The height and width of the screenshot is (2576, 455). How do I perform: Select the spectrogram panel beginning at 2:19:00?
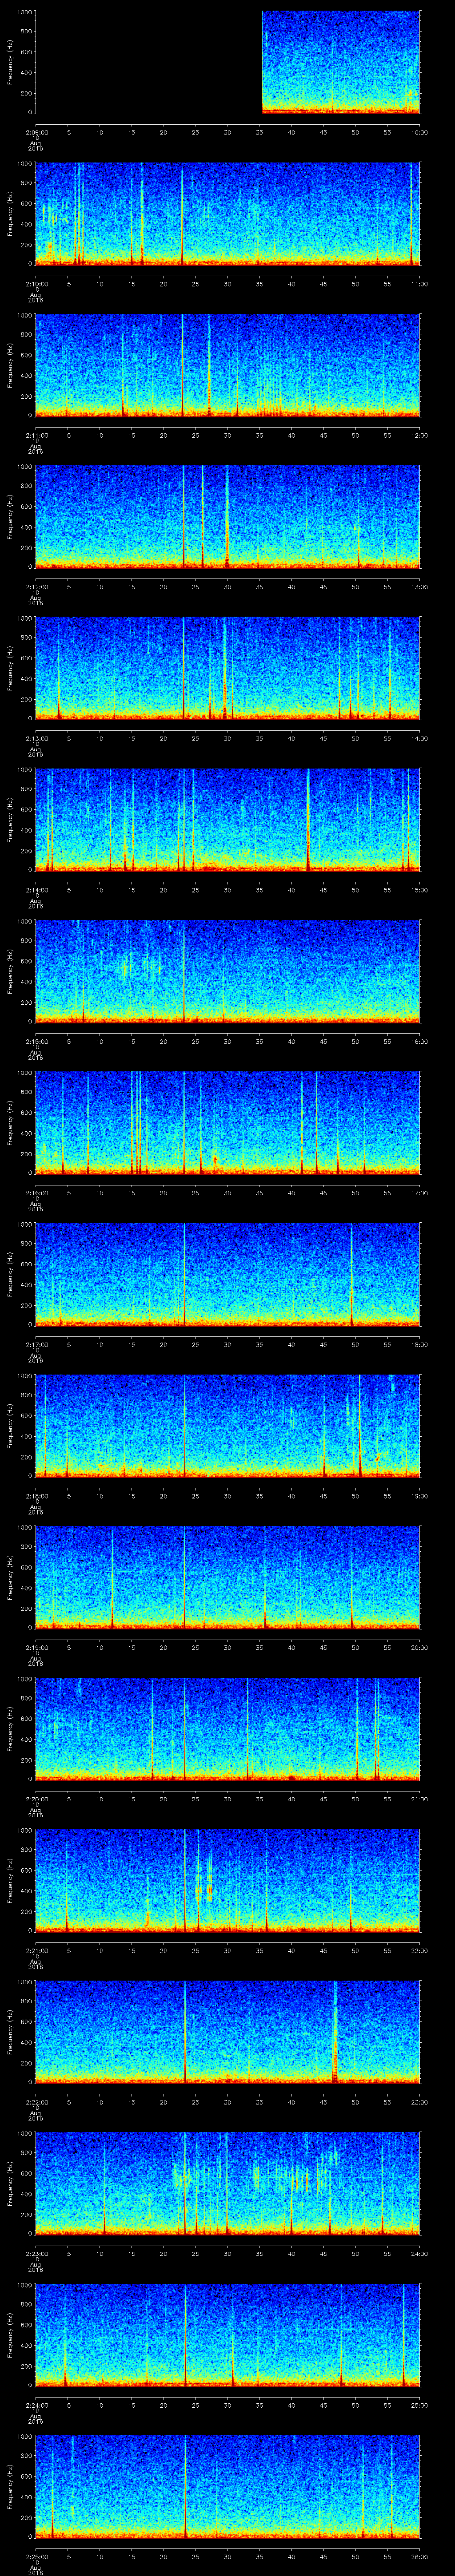coord(227,1578)
